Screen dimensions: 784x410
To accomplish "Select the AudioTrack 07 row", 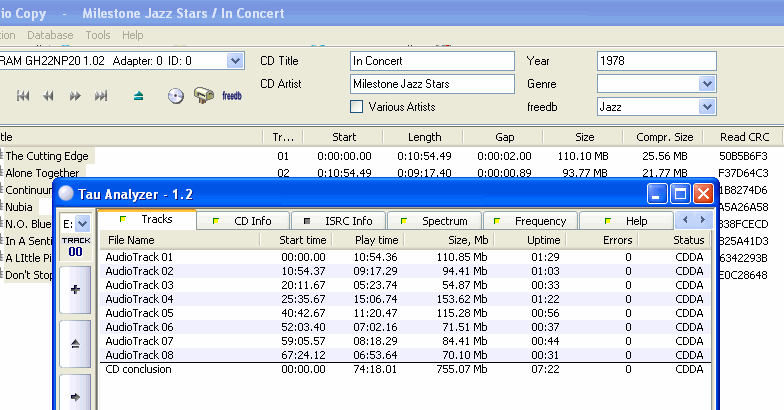I will (405, 341).
